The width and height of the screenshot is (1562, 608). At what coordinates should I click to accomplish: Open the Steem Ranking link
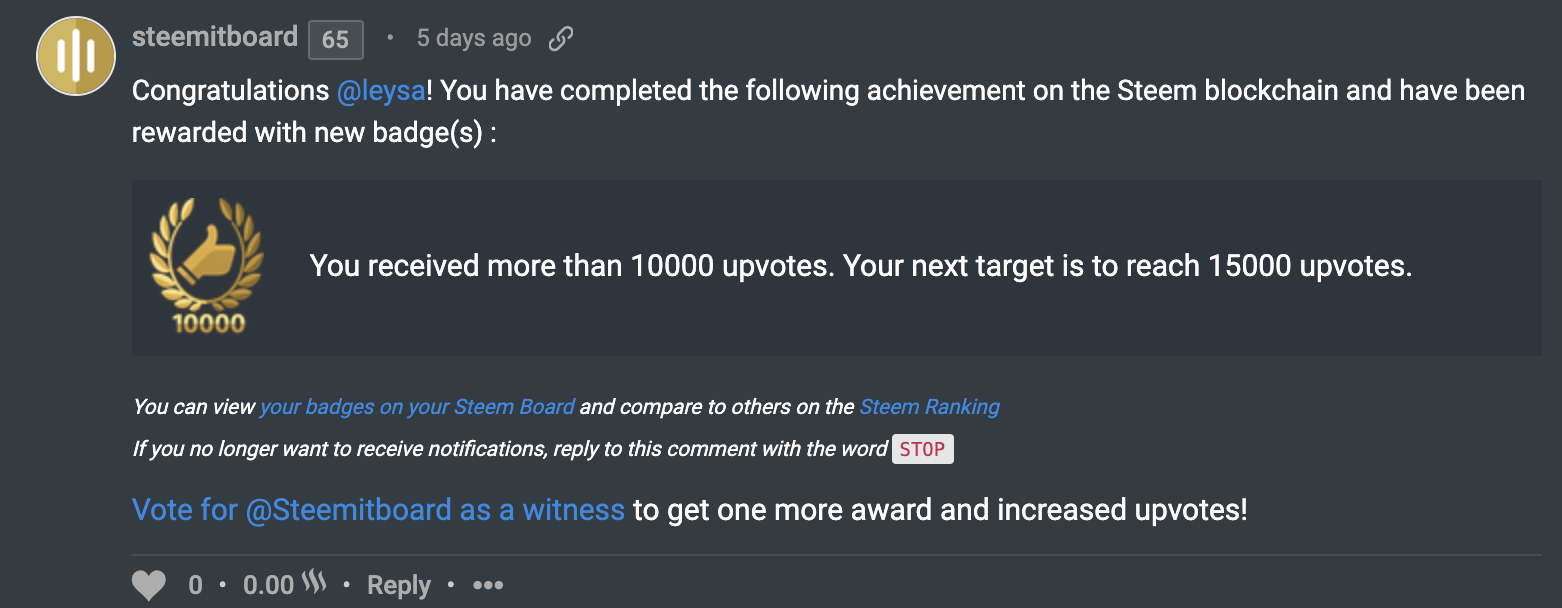[929, 407]
